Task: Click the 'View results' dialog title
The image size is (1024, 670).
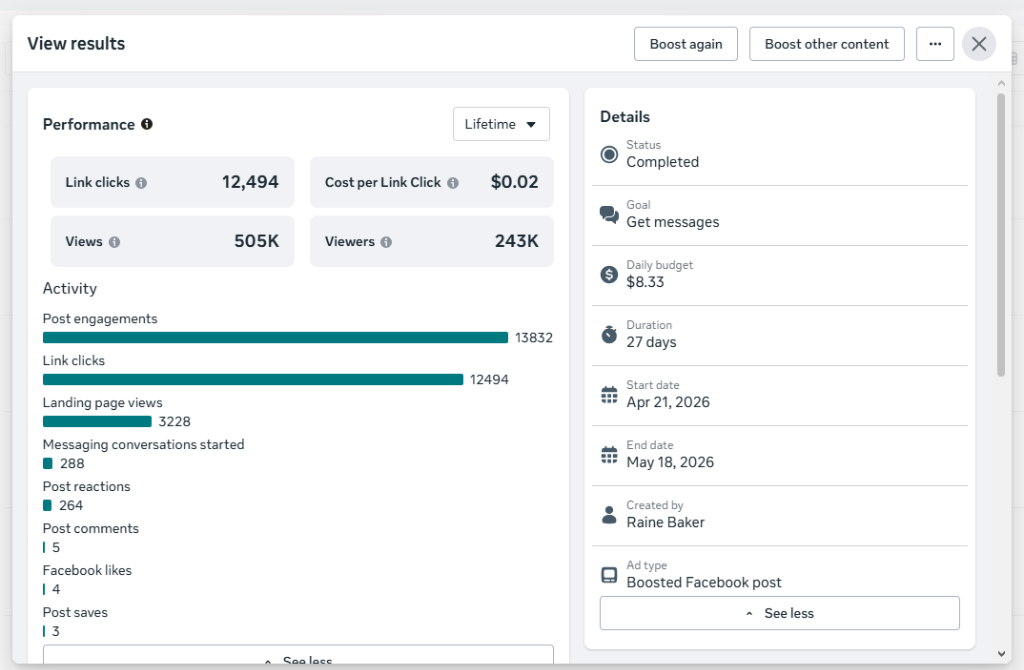Action: 76,44
